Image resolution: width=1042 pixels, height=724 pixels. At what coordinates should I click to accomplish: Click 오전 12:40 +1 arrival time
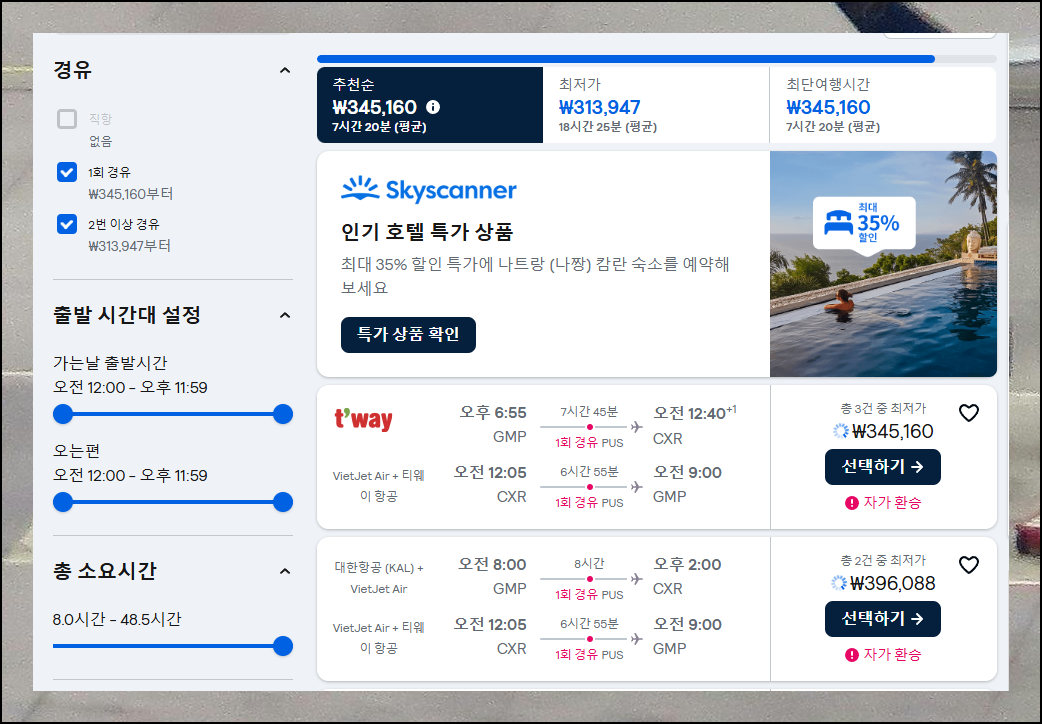tap(694, 413)
